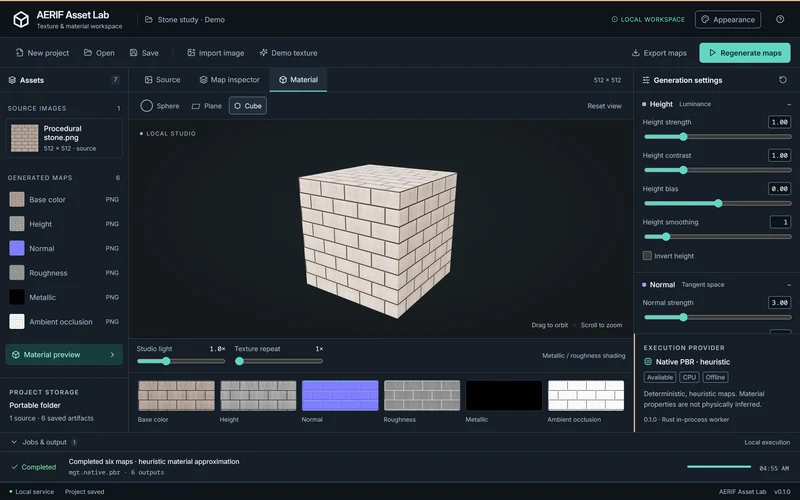The width and height of the screenshot is (800, 500).
Task: Click the Roughness map swatch icon in list
Action: (17, 273)
